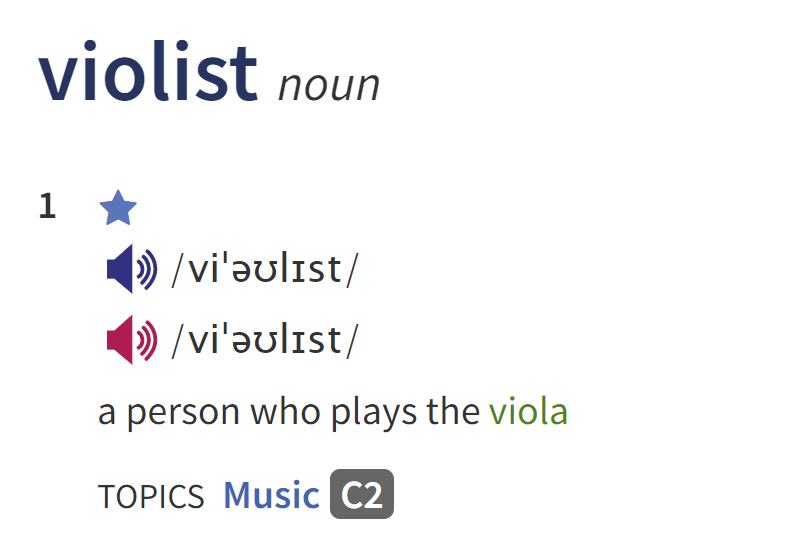Click the phonetic transcription beside blue speaker

click(x=263, y=270)
